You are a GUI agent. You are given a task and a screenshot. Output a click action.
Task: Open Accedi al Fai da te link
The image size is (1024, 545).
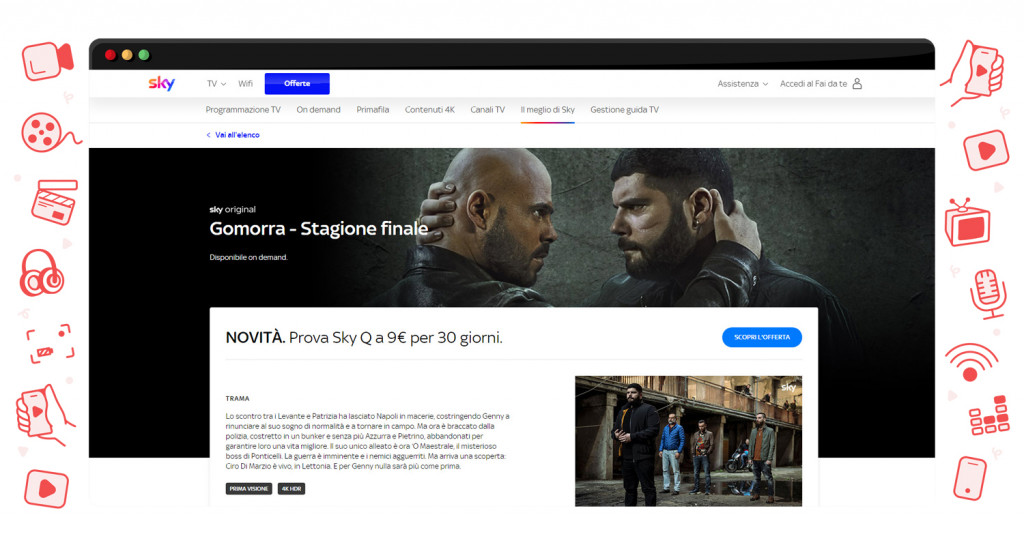point(813,84)
